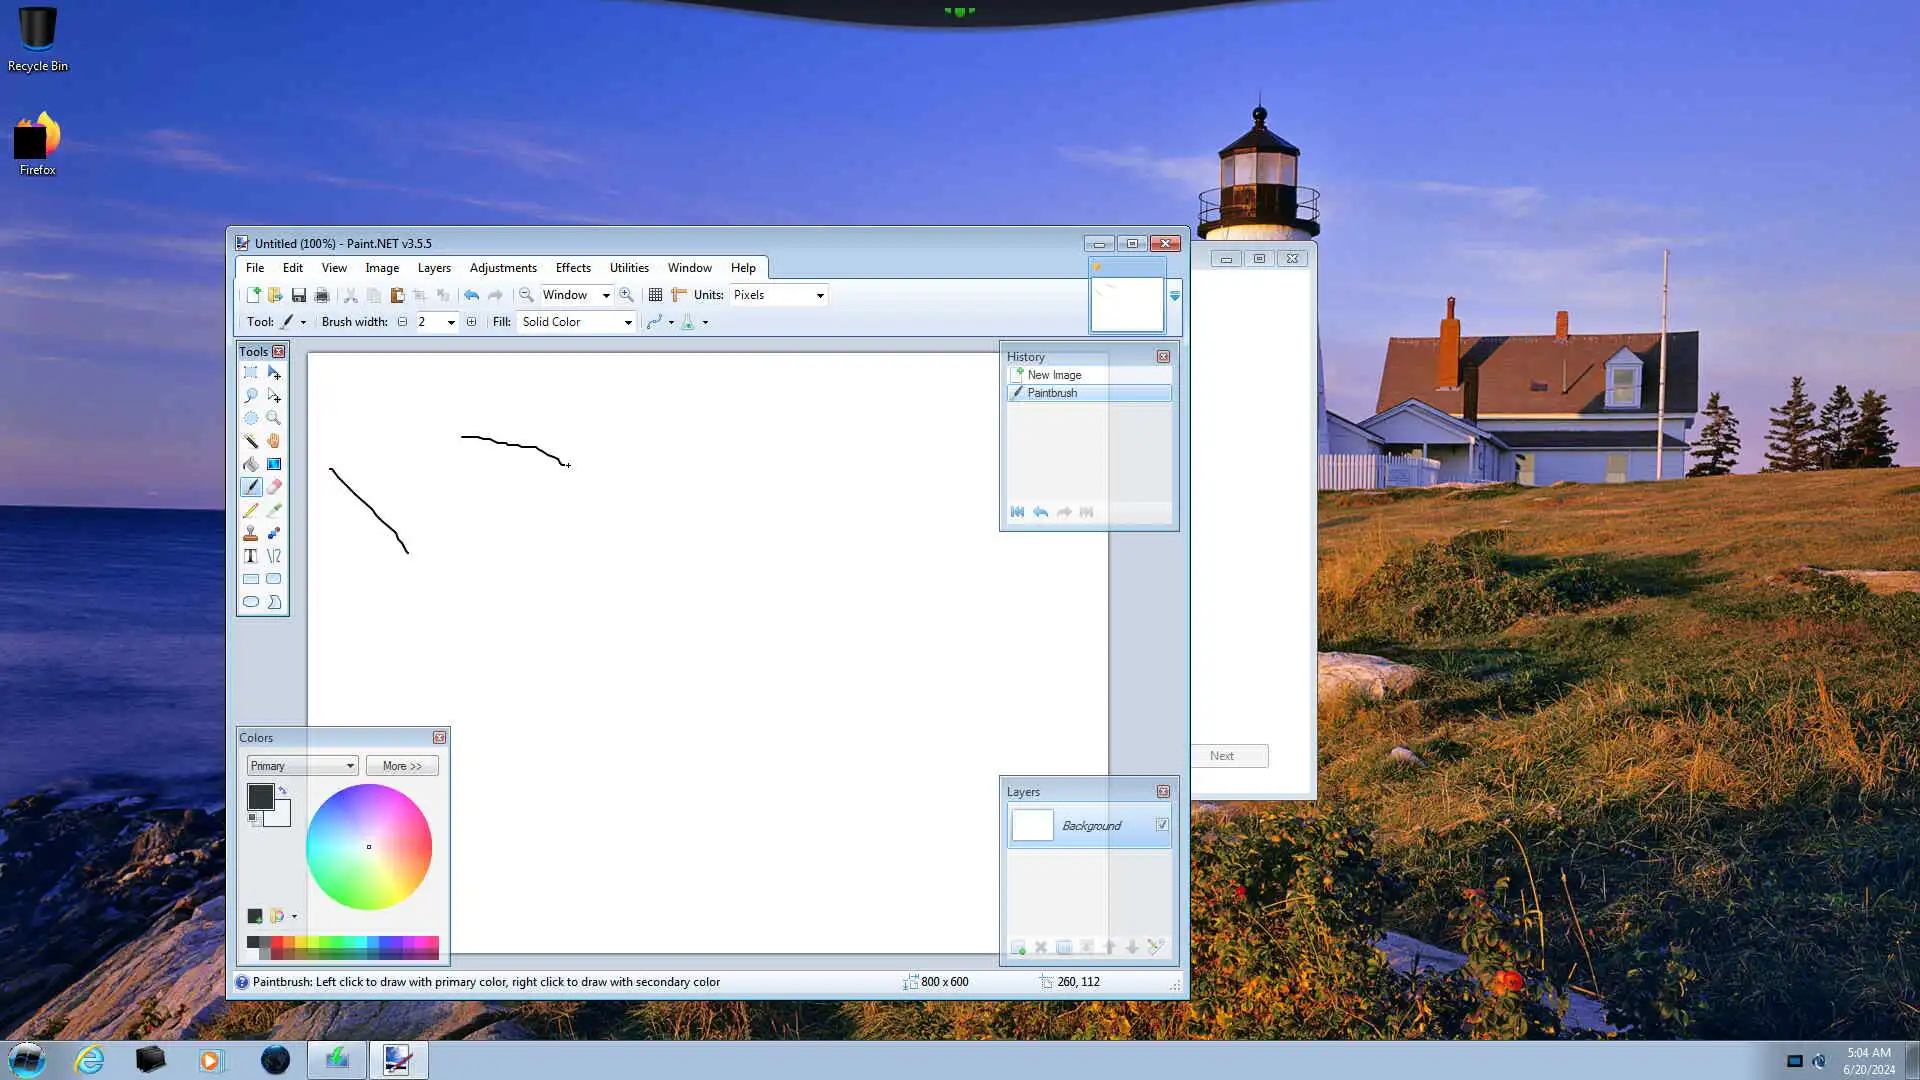This screenshot has height=1080, width=1920.
Task: Select the Clone Stamp tool
Action: coord(251,533)
